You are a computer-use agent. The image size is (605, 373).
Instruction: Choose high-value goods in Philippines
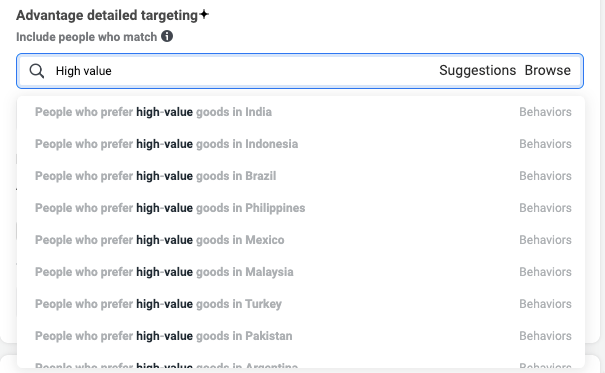tap(303, 208)
